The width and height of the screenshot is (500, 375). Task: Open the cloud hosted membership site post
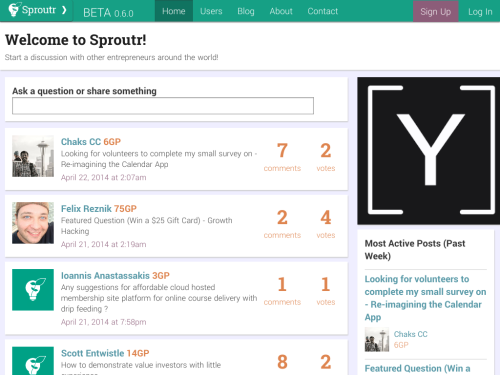point(159,298)
